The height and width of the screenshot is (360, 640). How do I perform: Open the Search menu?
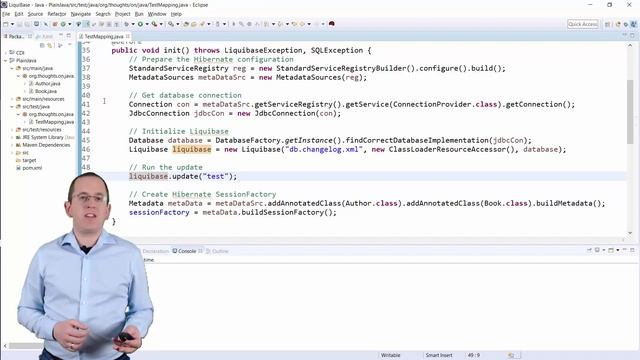(x=103, y=14)
